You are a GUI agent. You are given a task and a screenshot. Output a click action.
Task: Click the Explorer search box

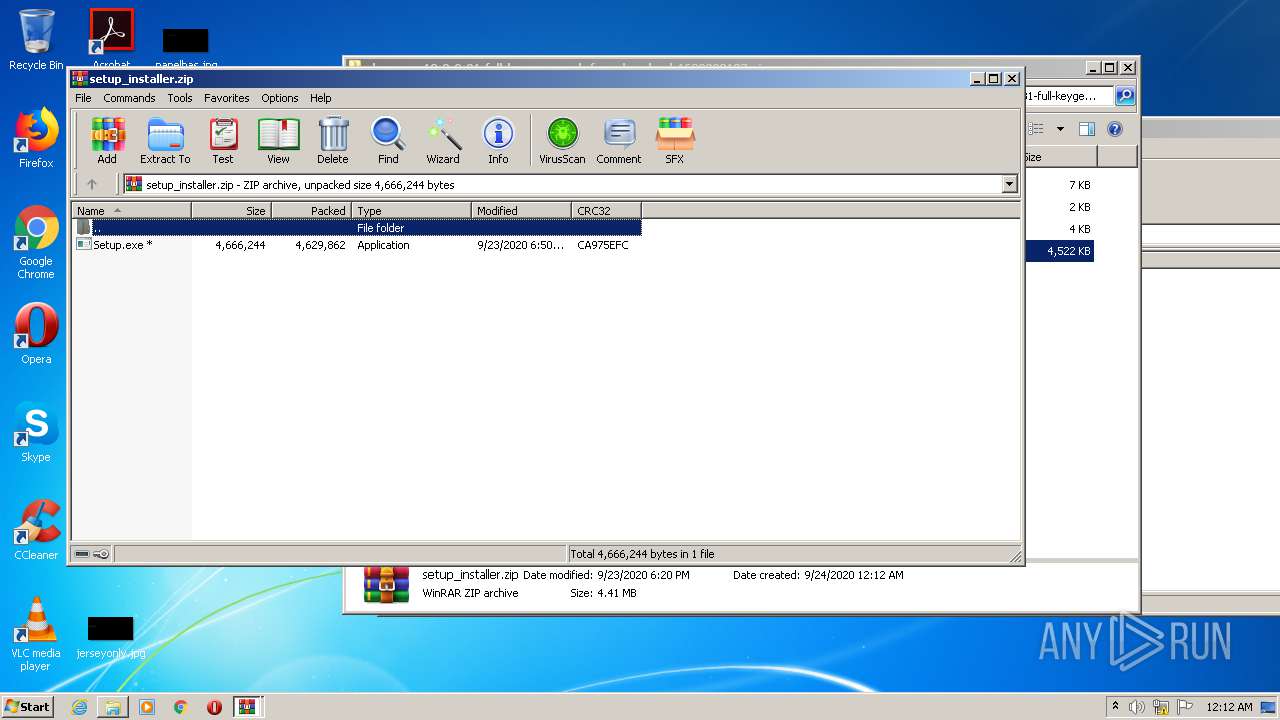(1067, 96)
